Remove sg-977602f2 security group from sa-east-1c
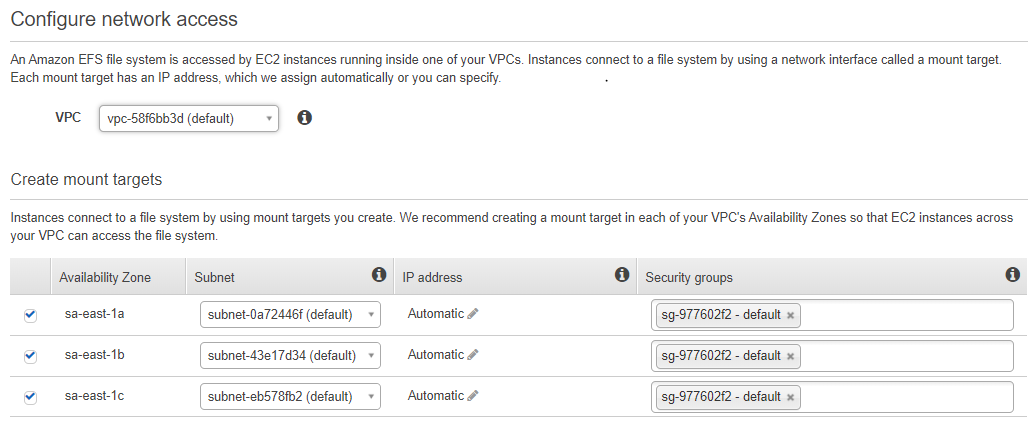 pyautogui.click(x=790, y=398)
